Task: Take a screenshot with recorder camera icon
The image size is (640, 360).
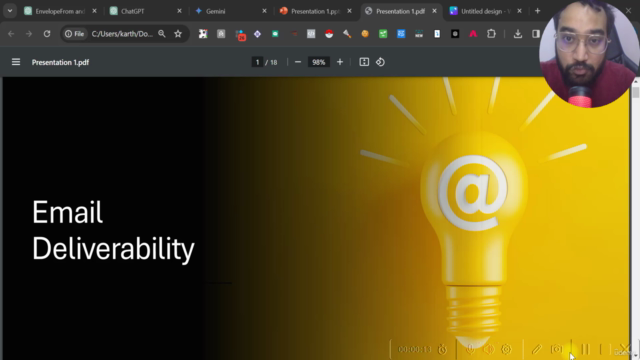Action: [x=557, y=349]
